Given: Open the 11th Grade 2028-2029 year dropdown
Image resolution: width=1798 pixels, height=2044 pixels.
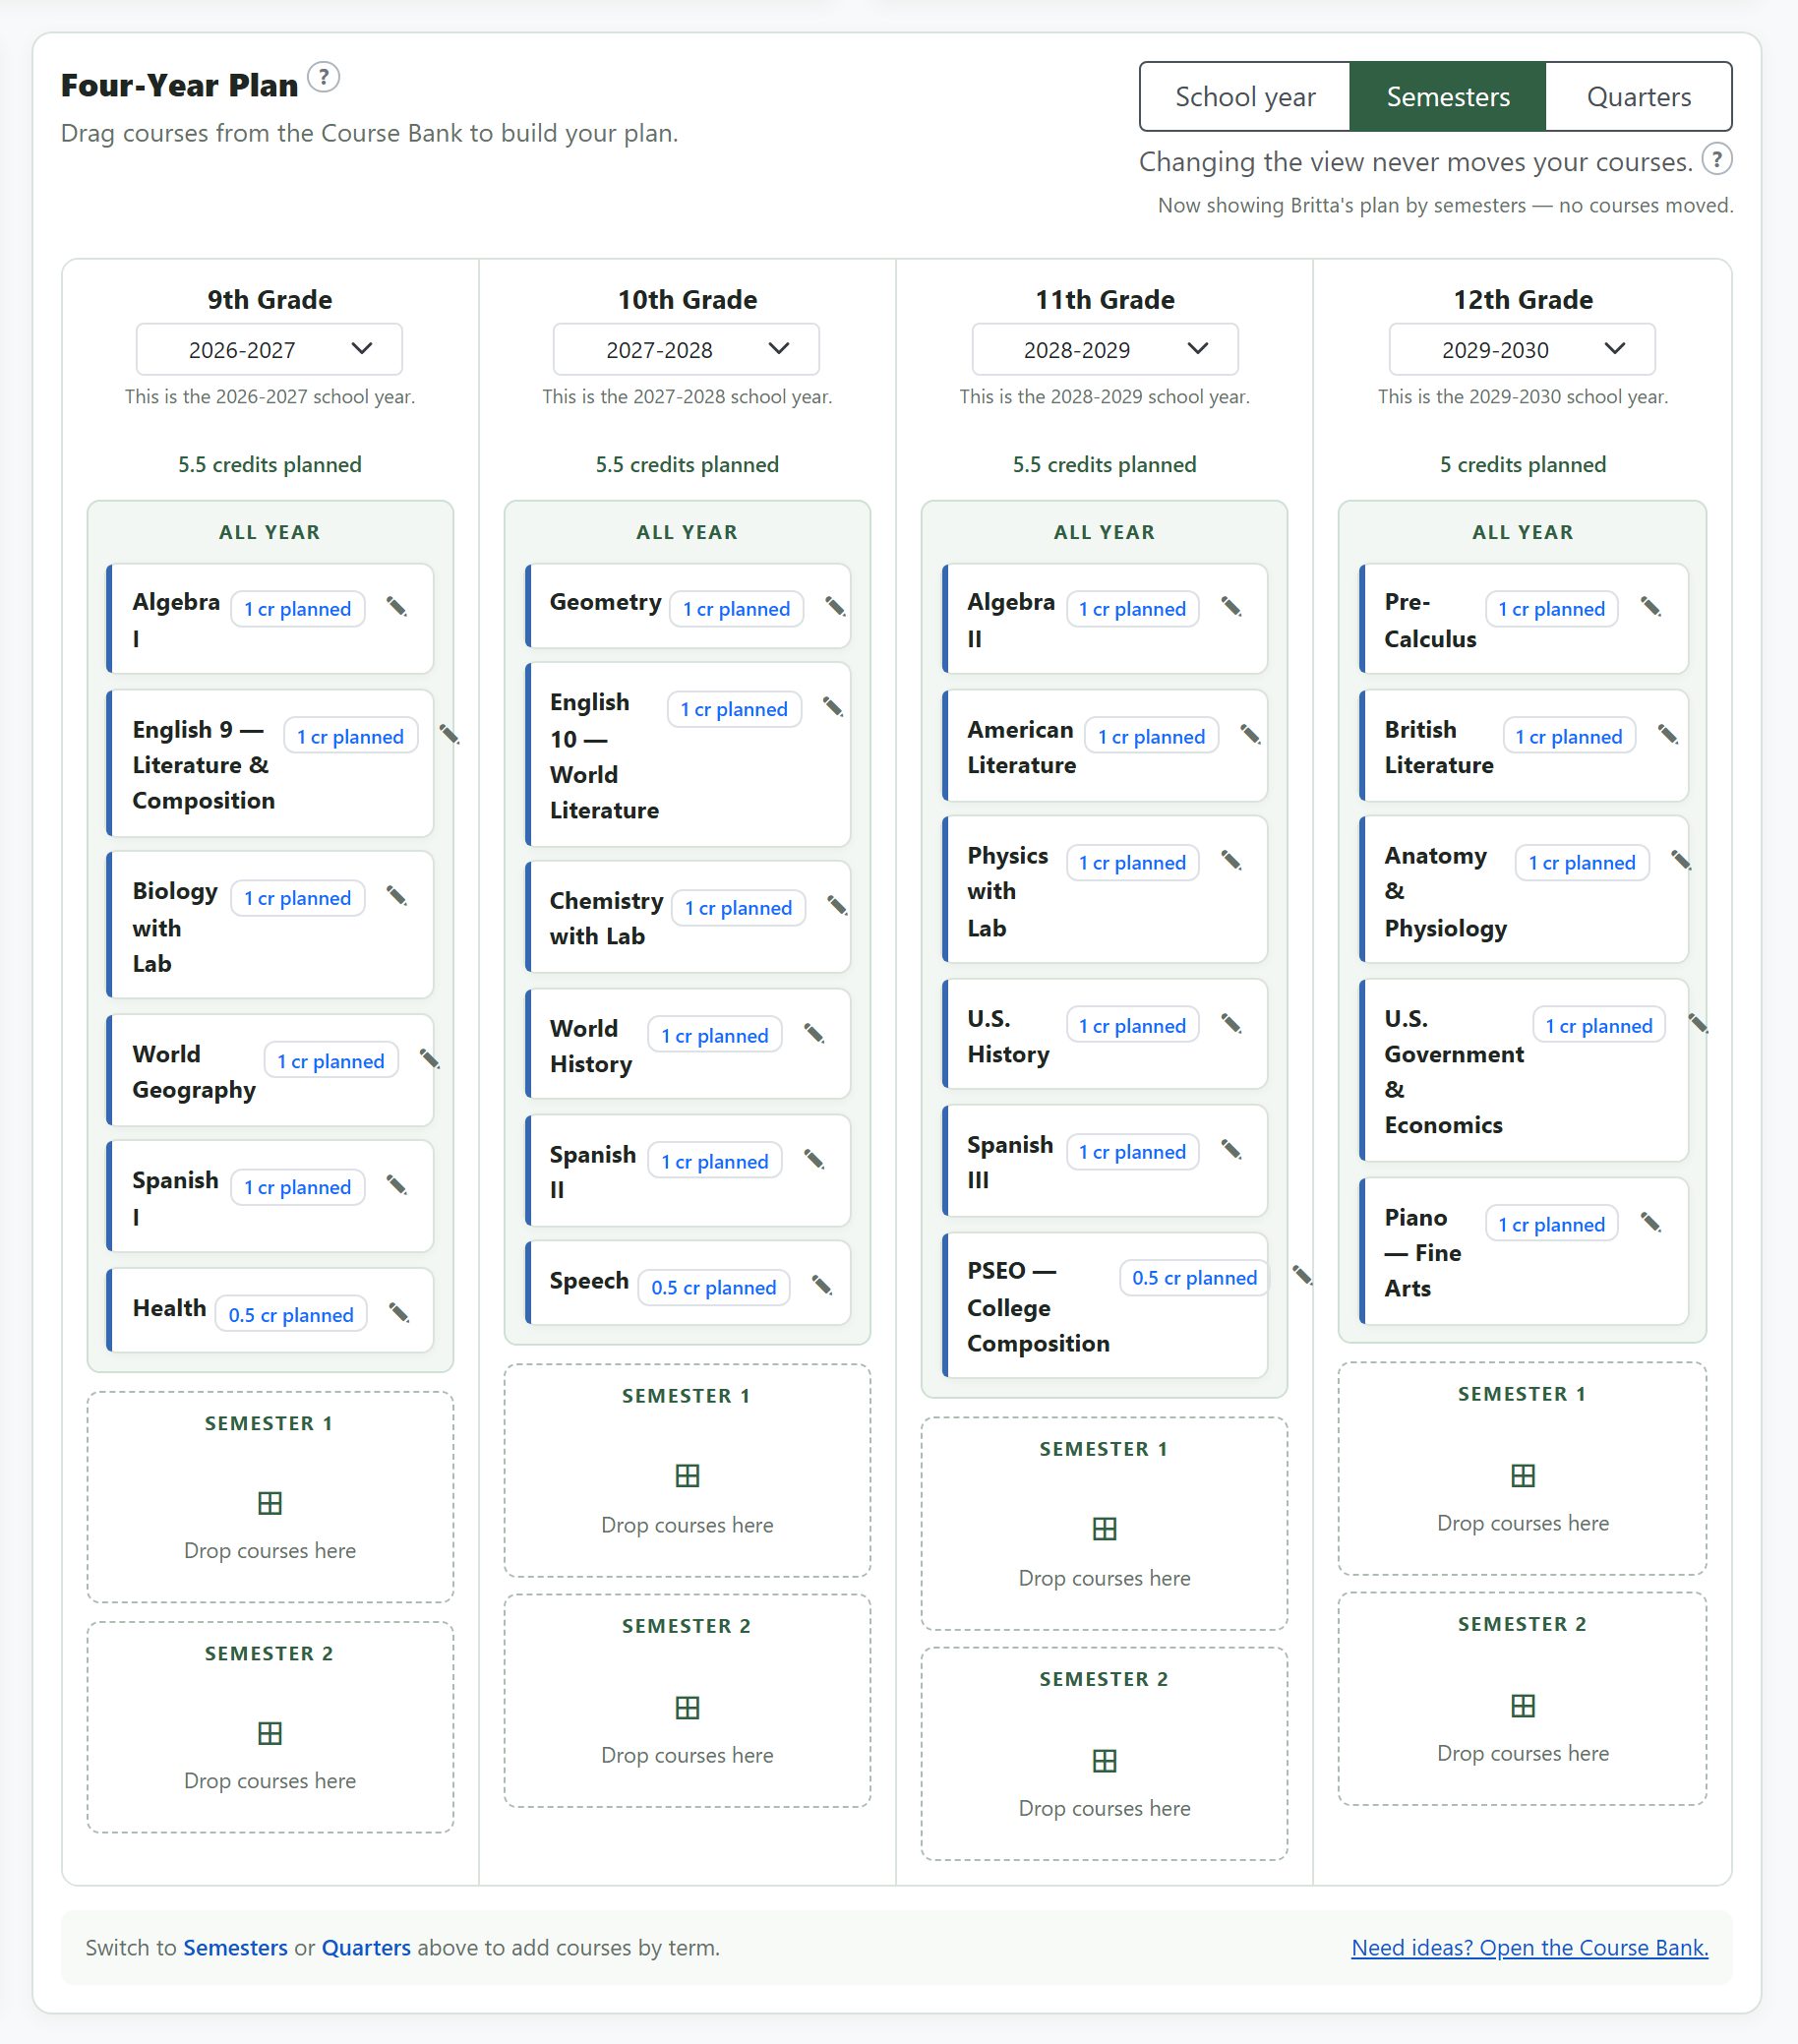Looking at the screenshot, I should tap(1105, 349).
